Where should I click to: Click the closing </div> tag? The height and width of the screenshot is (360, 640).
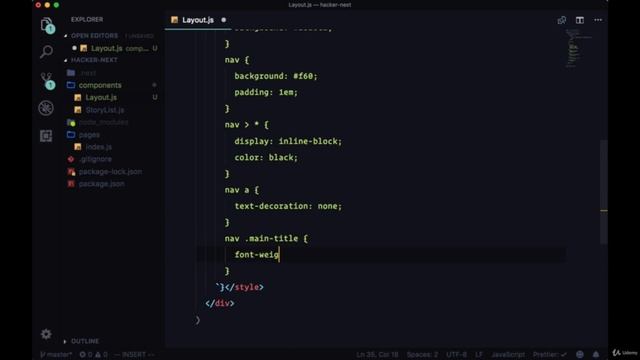click(x=220, y=303)
